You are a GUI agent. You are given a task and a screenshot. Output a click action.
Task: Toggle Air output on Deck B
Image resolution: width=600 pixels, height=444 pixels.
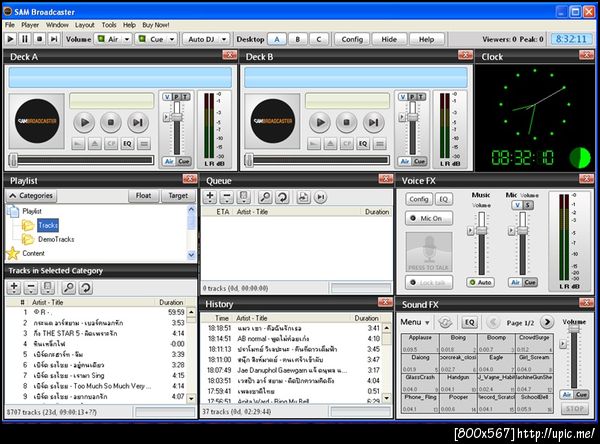(x=405, y=162)
